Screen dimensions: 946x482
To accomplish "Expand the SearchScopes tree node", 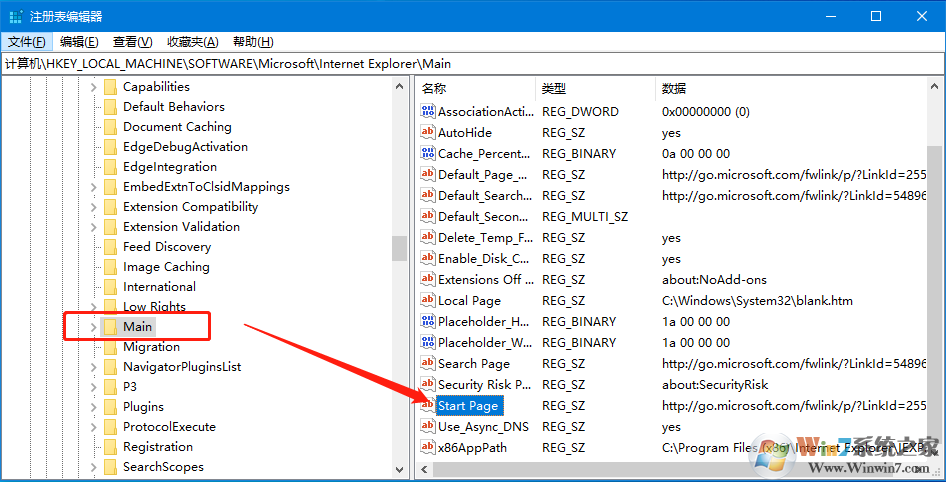I will coord(94,467).
